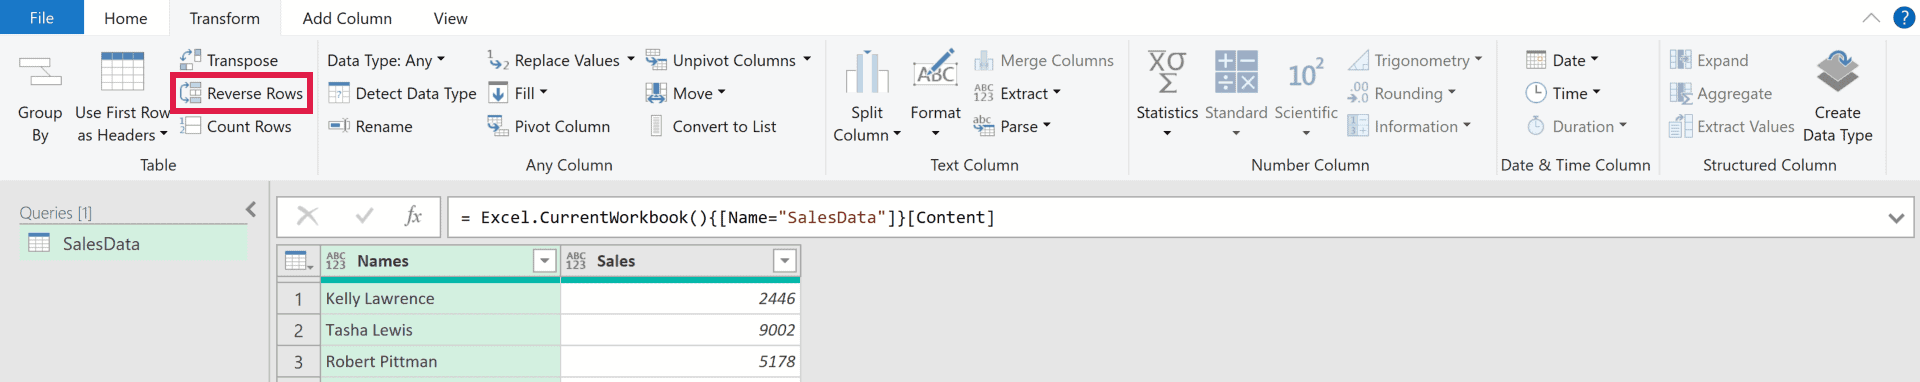Confirm the formula with the checkmark icon
1920x382 pixels.
364,216
